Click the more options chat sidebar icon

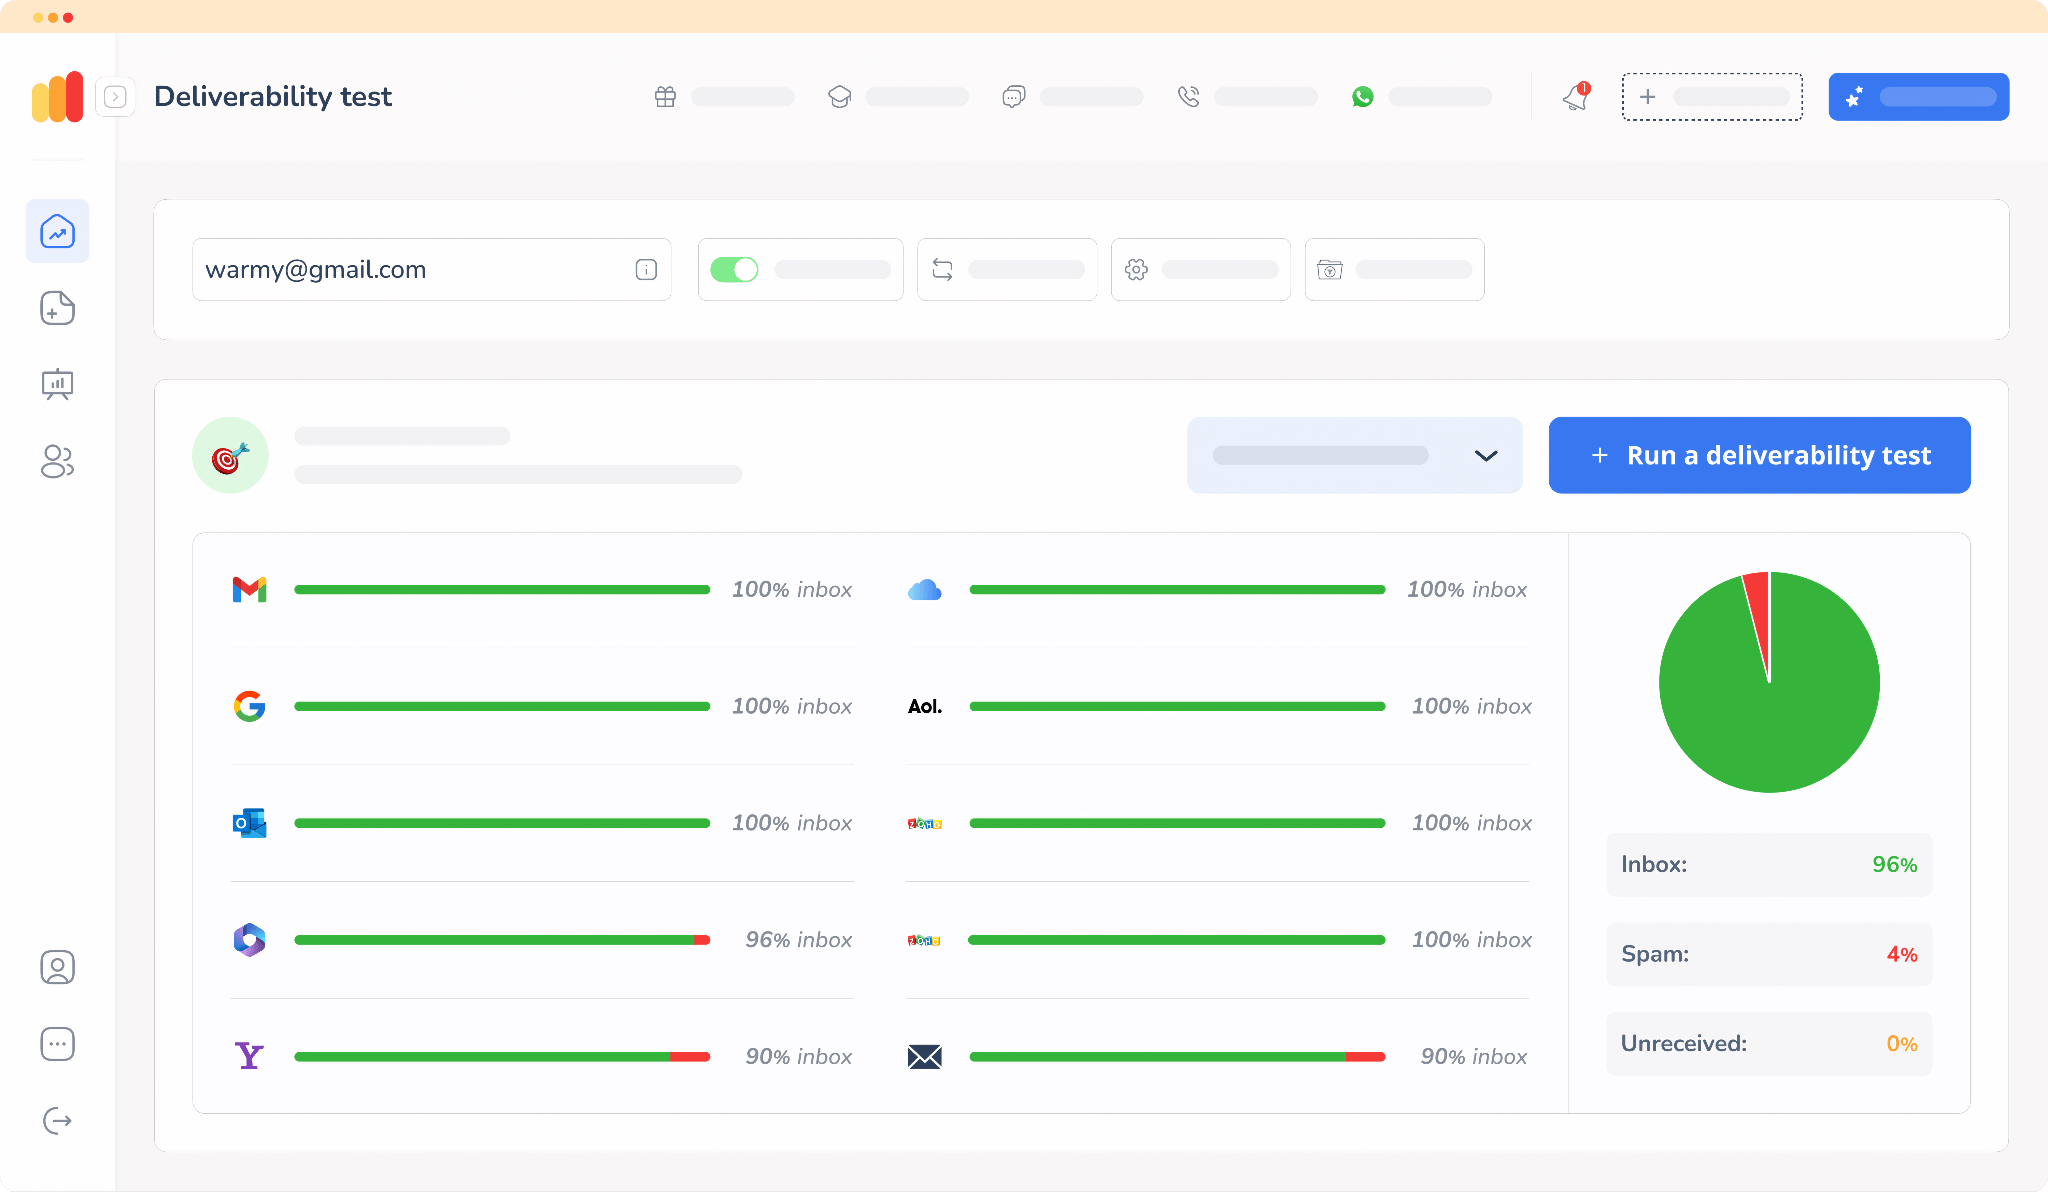57,1044
